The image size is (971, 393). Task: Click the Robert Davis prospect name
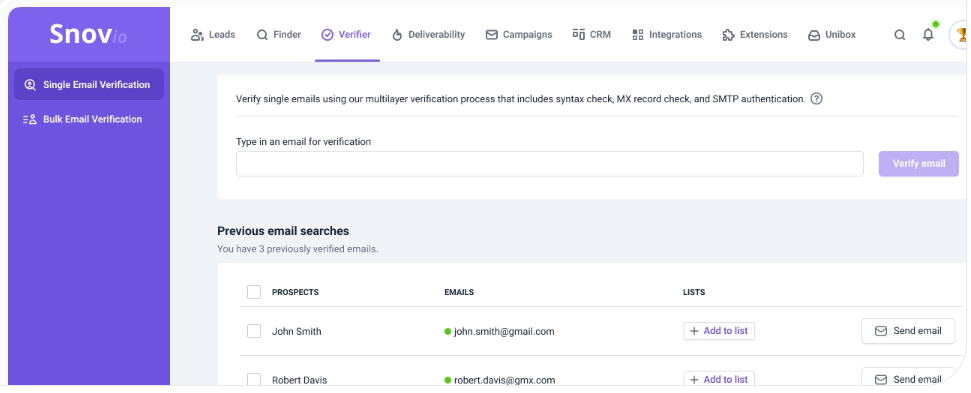[300, 379]
